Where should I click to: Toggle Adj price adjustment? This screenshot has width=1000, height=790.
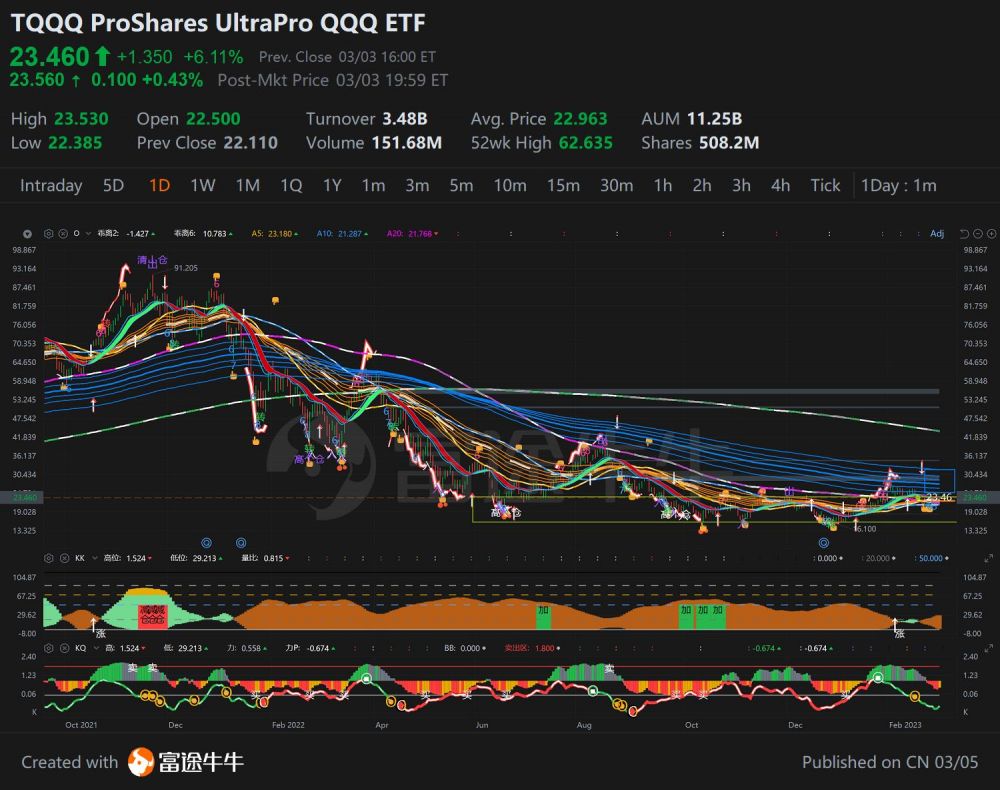(x=936, y=233)
